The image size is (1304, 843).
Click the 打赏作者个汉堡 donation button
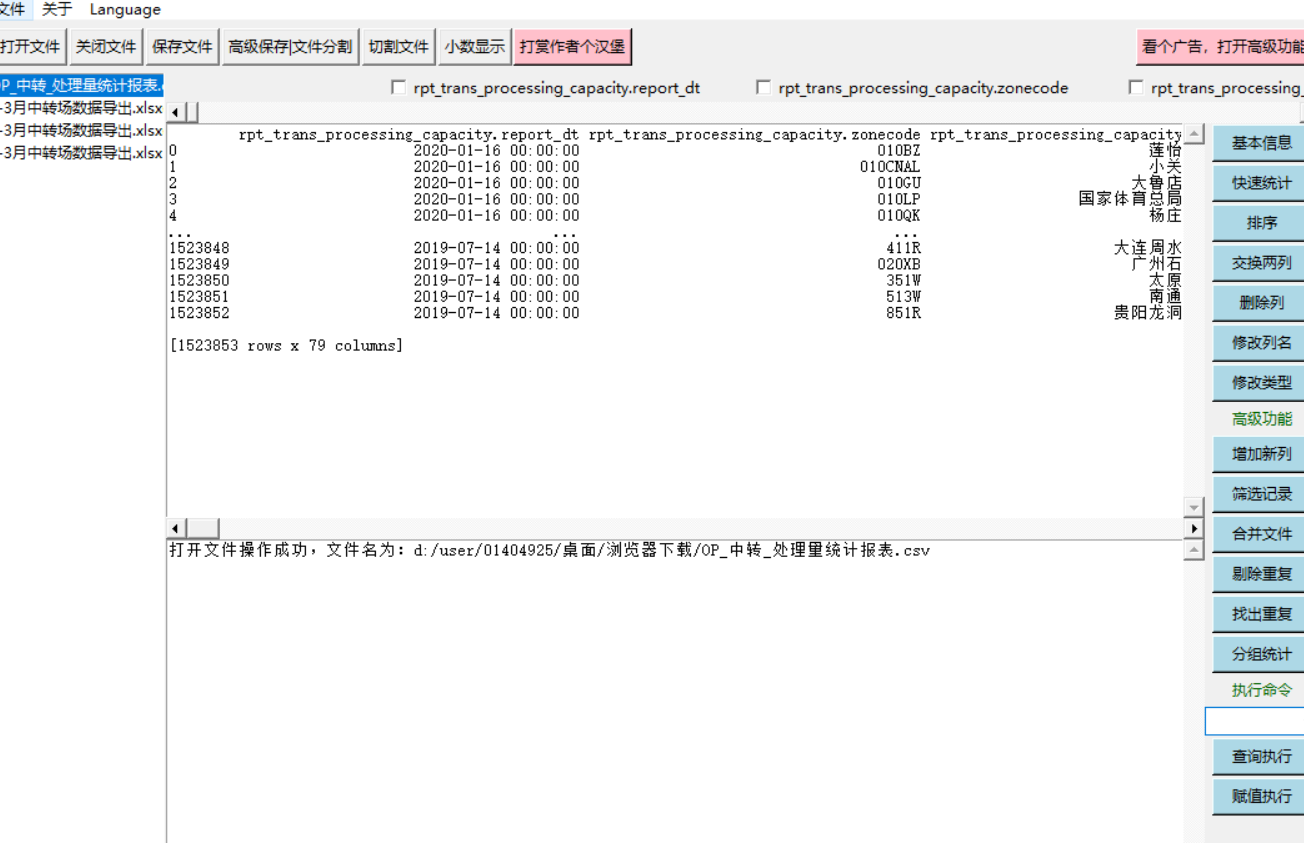coord(573,45)
